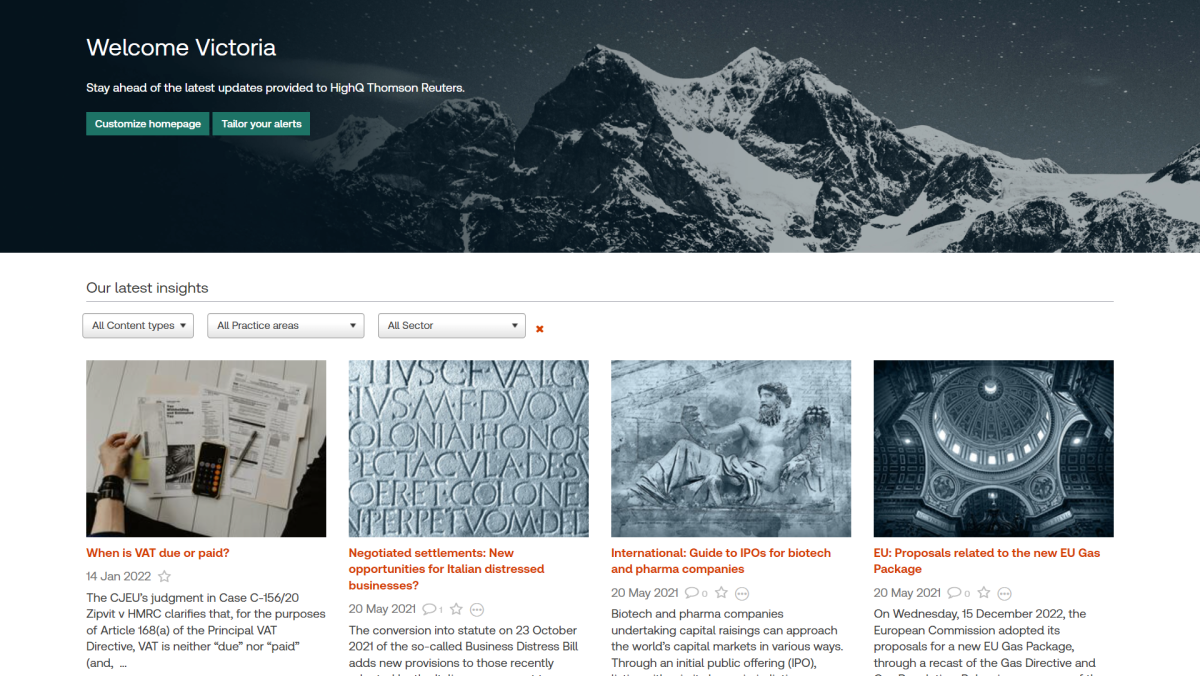Screen dimensions: 1200x676
Task: Favorite the VAT due or paid article star
Action: pyautogui.click(x=165, y=577)
